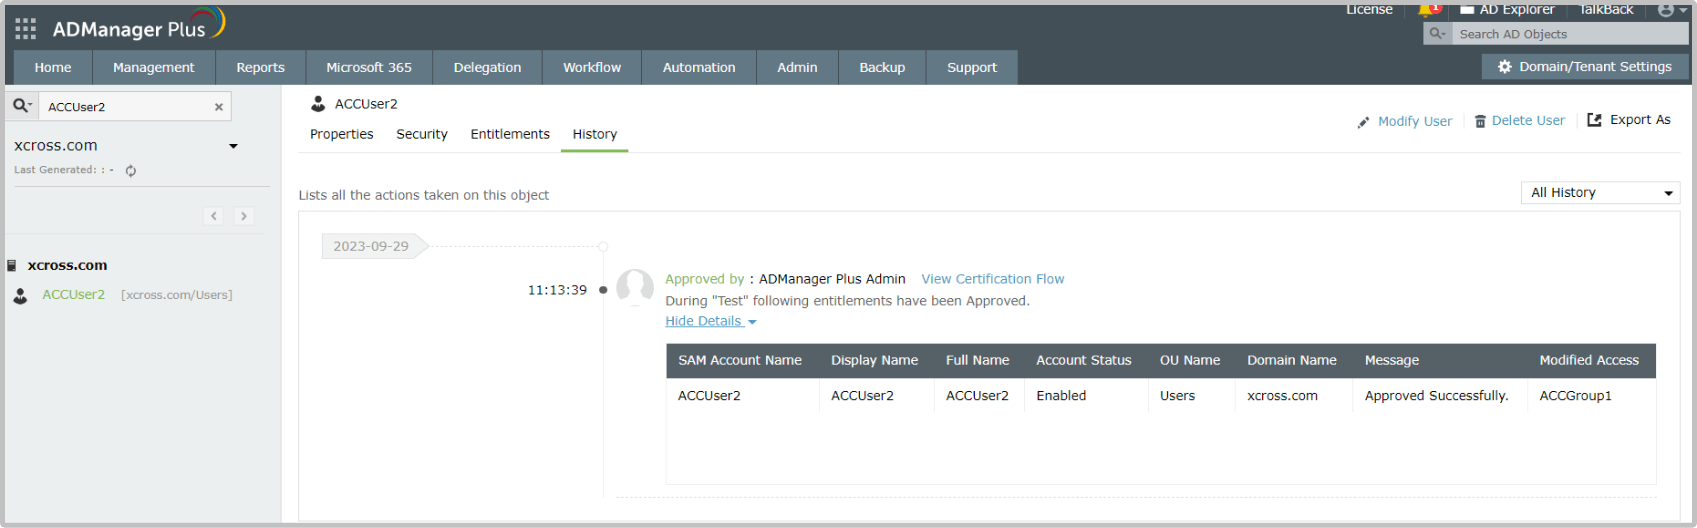Viewport: 1697px width, 528px height.
Task: Open the xcross.com domain dropdown
Action: point(233,146)
